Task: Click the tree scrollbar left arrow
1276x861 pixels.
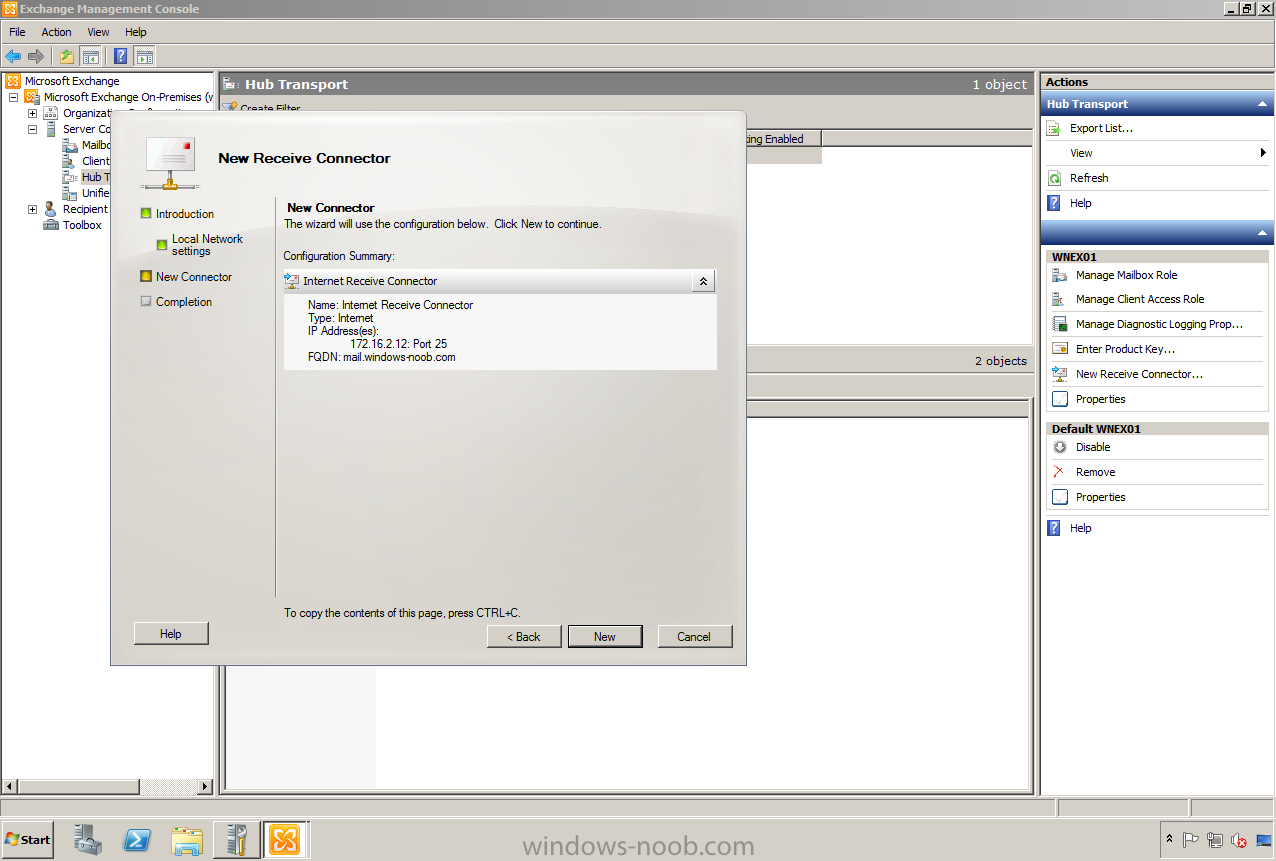Action: (8, 787)
